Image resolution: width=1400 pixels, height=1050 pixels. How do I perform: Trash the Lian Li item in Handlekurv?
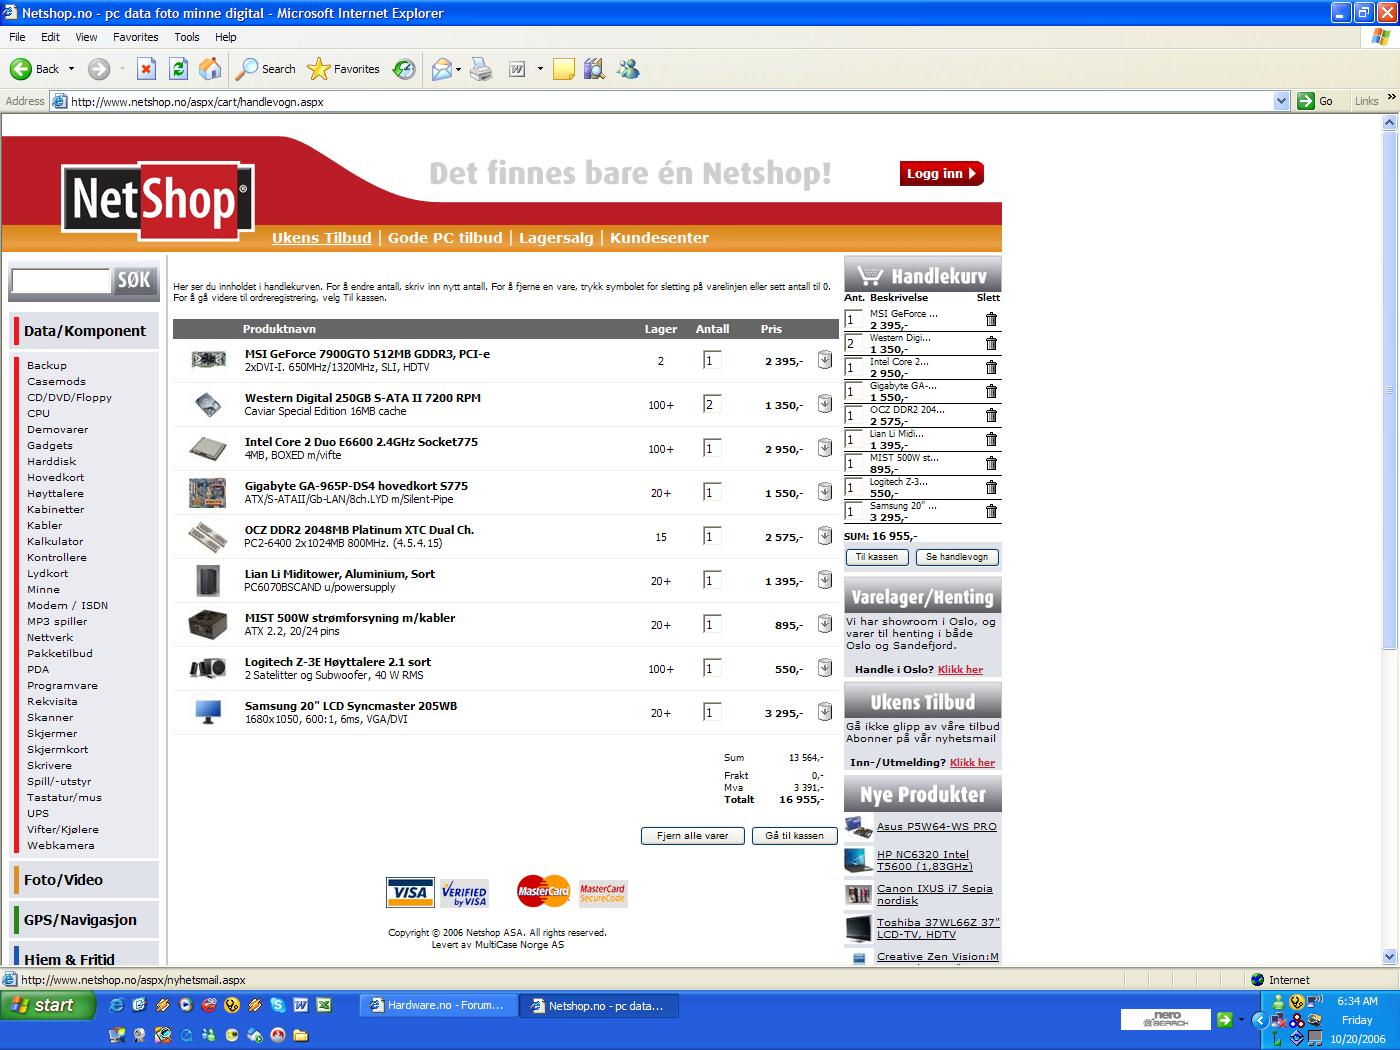[x=991, y=439]
